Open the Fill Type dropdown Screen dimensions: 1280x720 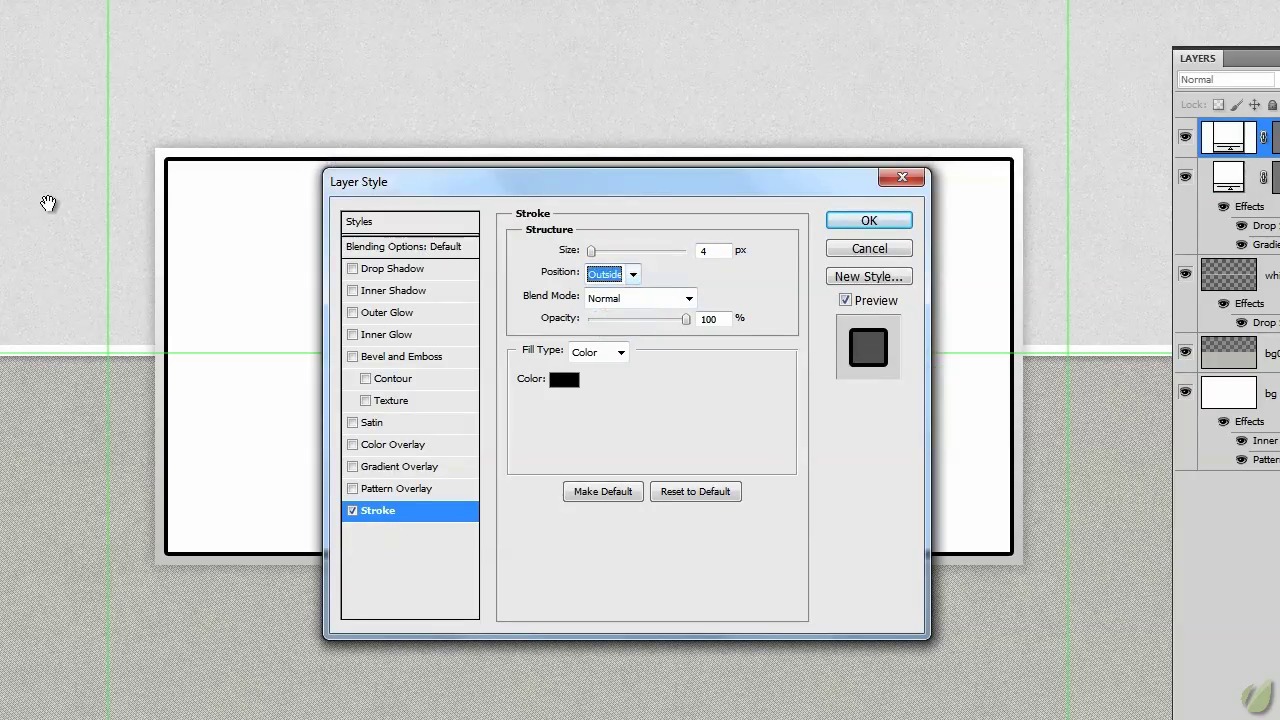tap(598, 352)
